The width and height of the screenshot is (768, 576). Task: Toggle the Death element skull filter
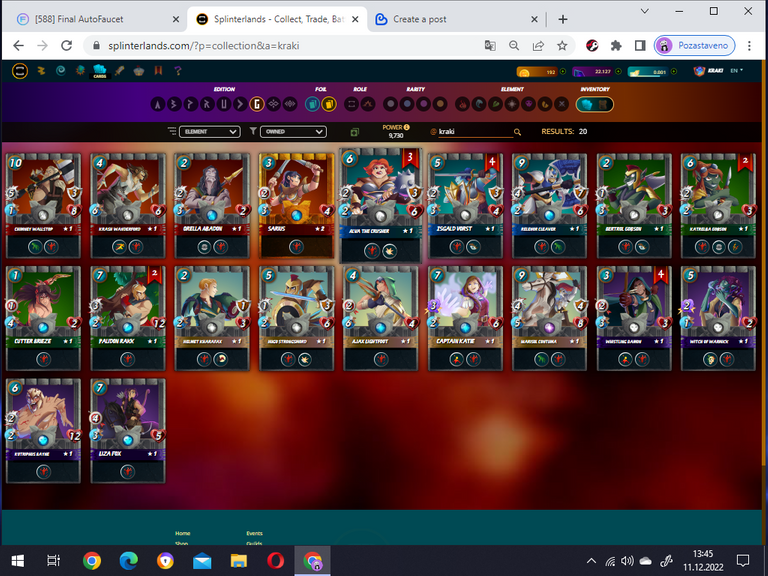point(528,104)
